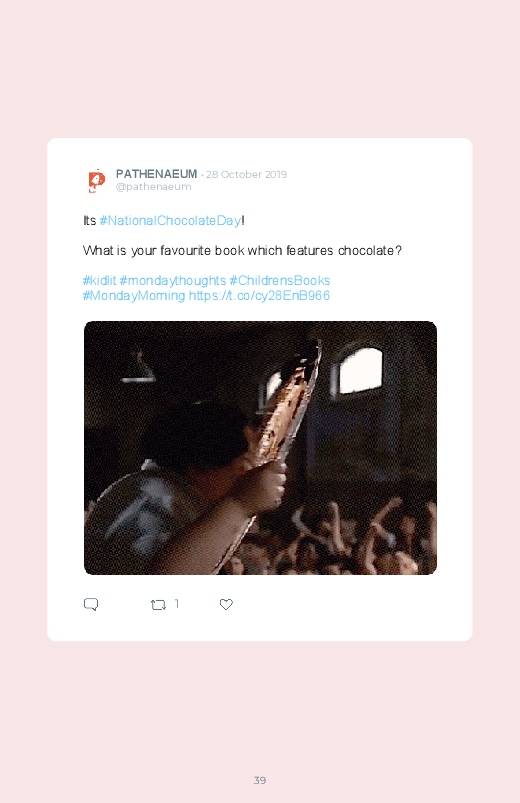This screenshot has width=520, height=803.
Task: Click the page number 39
Action: (260, 780)
